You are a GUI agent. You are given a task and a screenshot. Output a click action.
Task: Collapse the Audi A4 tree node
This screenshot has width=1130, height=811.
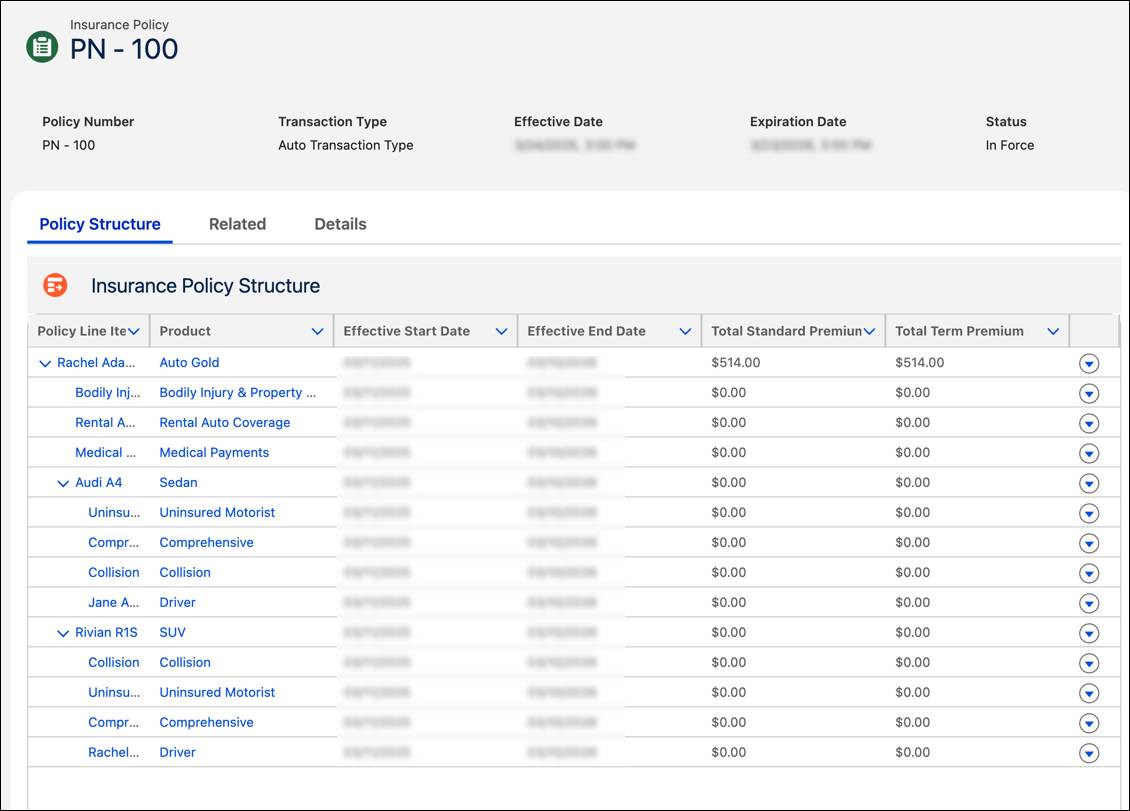click(63, 483)
